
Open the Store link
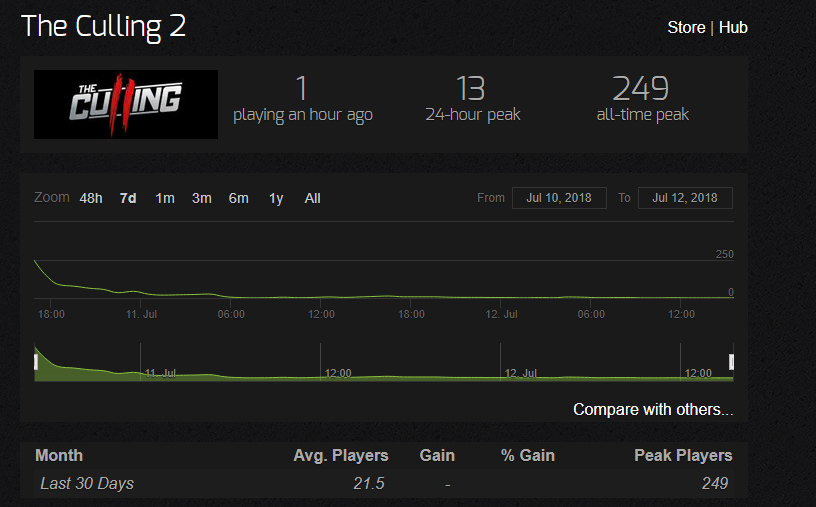tap(686, 28)
